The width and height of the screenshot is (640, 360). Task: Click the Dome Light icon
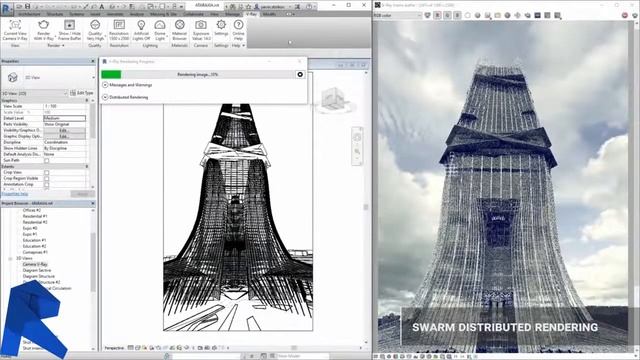tap(160, 25)
